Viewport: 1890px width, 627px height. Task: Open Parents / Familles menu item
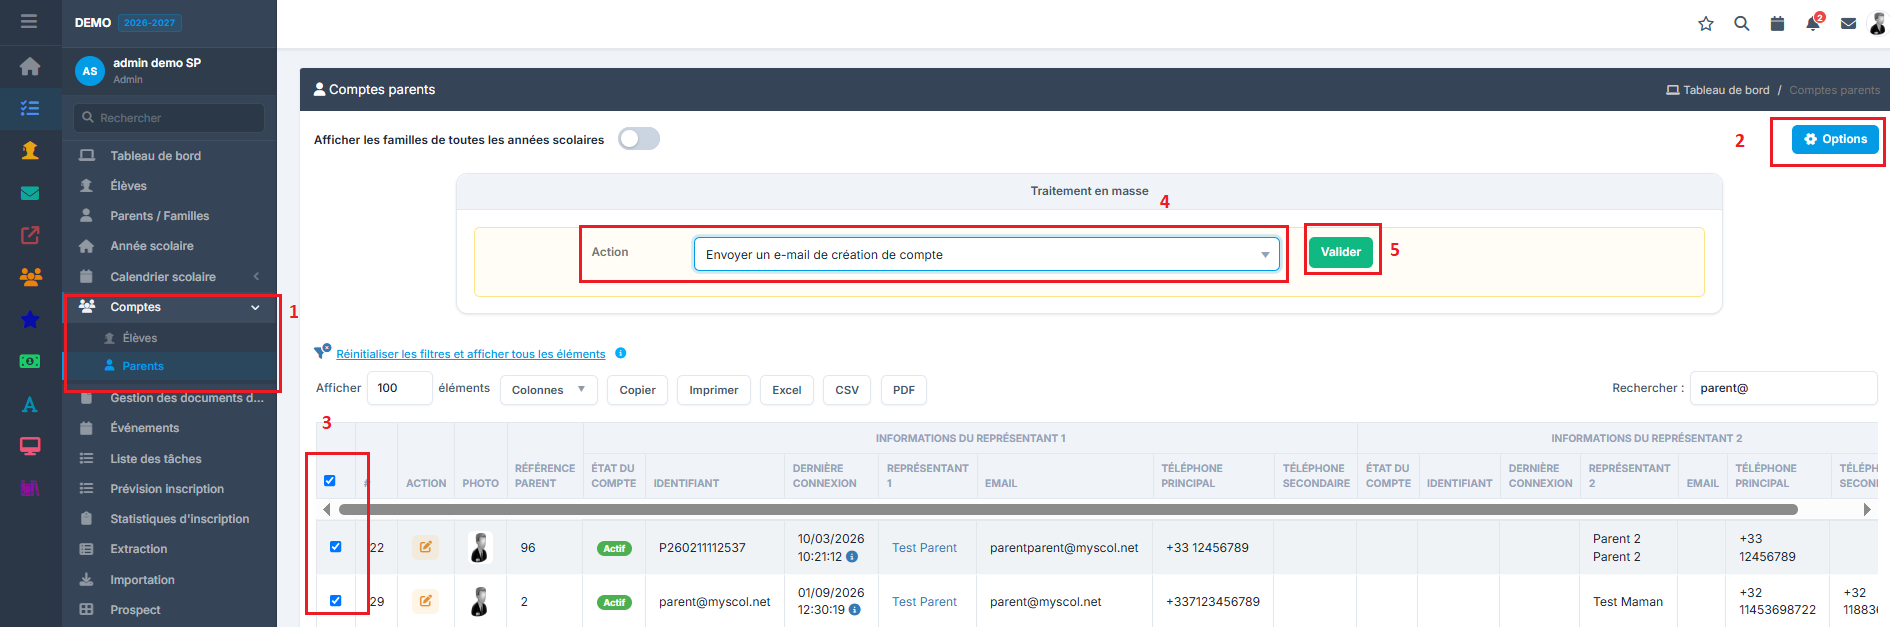tap(159, 216)
